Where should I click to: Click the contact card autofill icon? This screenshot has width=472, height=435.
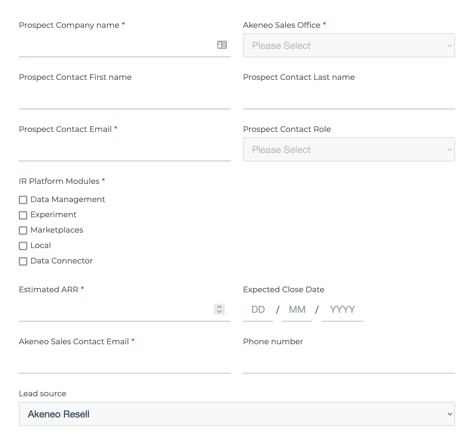coord(222,45)
